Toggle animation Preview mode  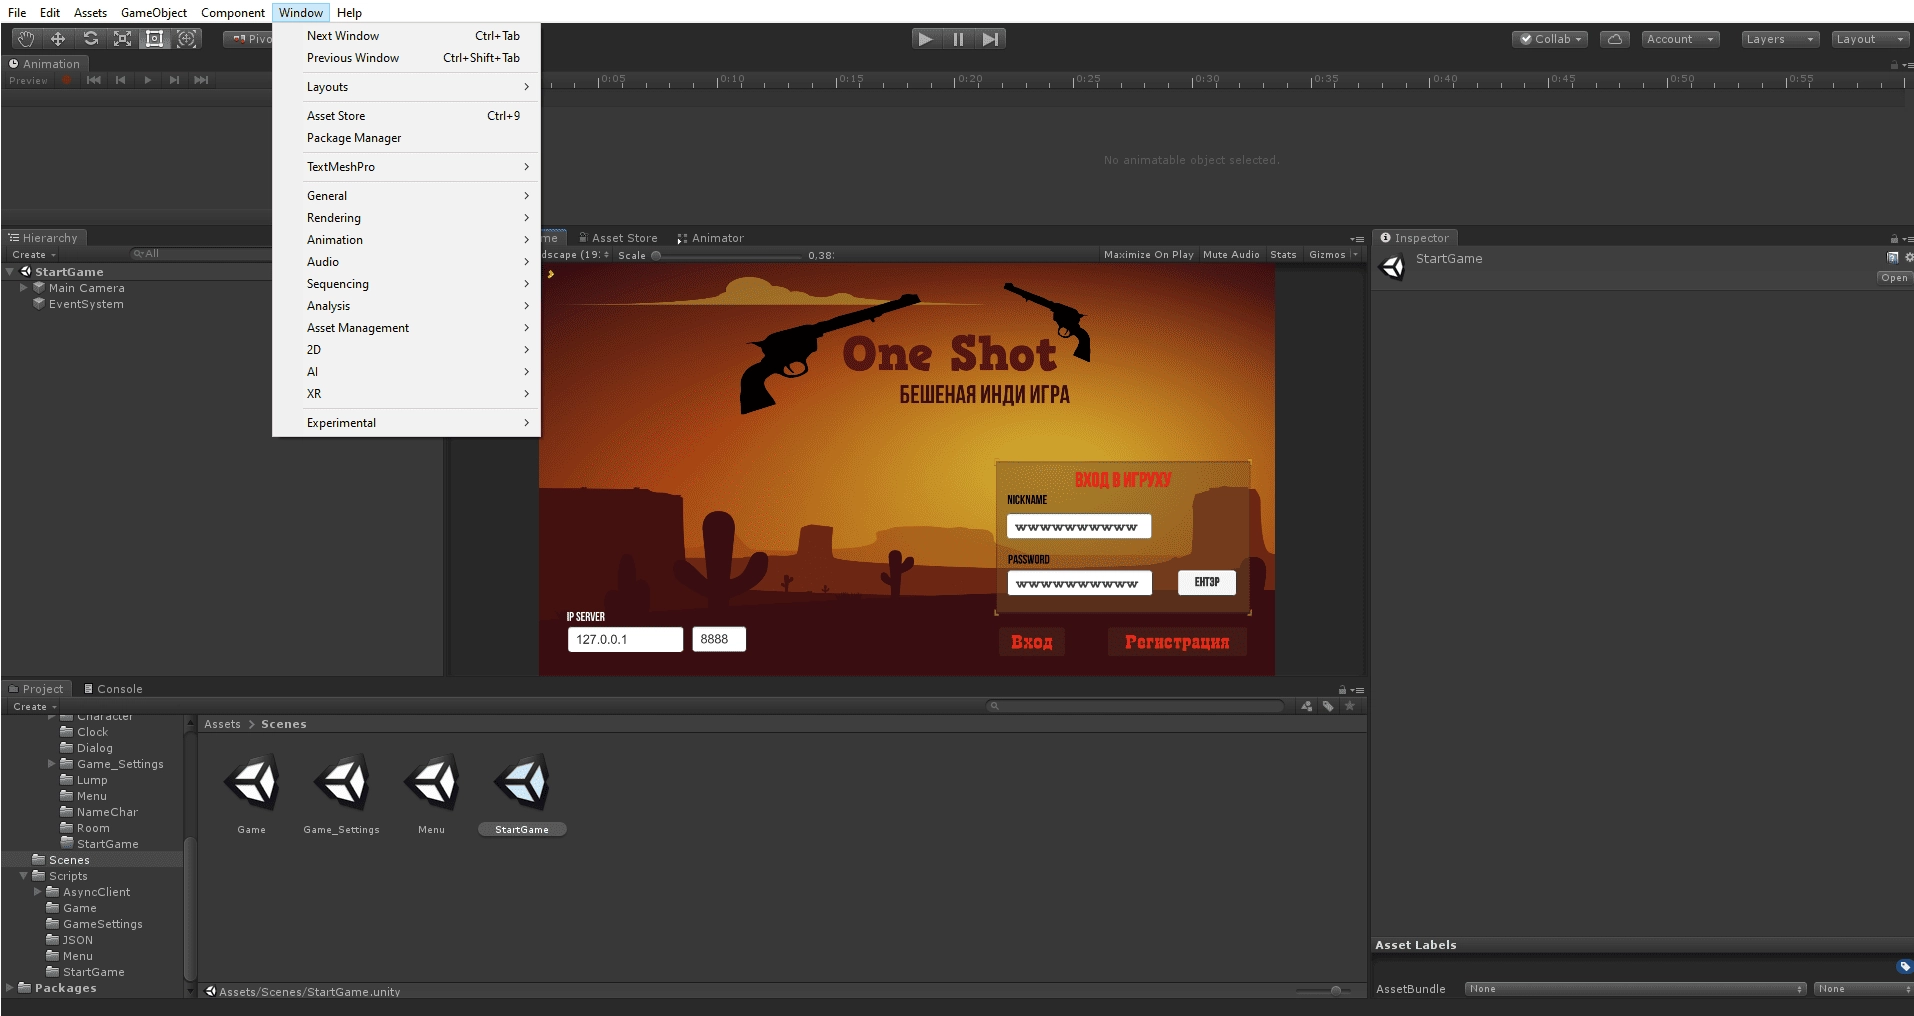tap(28, 80)
